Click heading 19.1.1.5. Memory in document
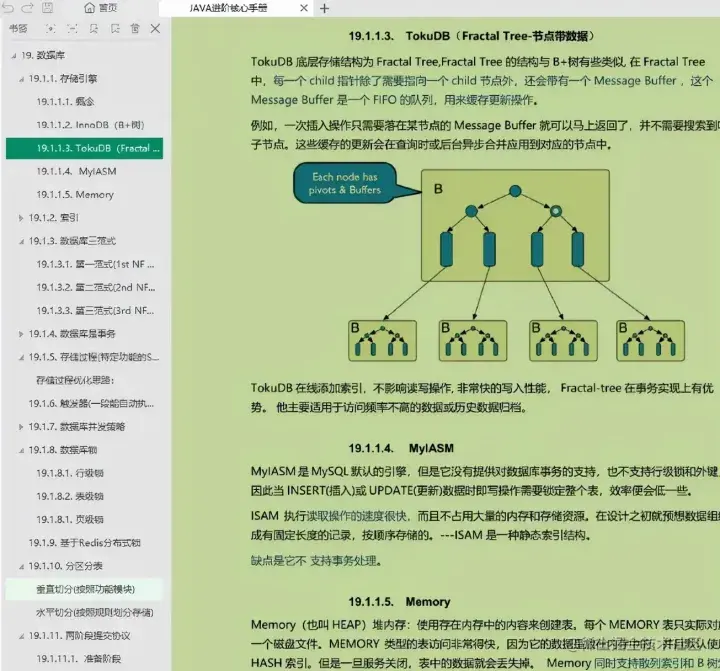This screenshot has height=671, width=720. pos(399,602)
